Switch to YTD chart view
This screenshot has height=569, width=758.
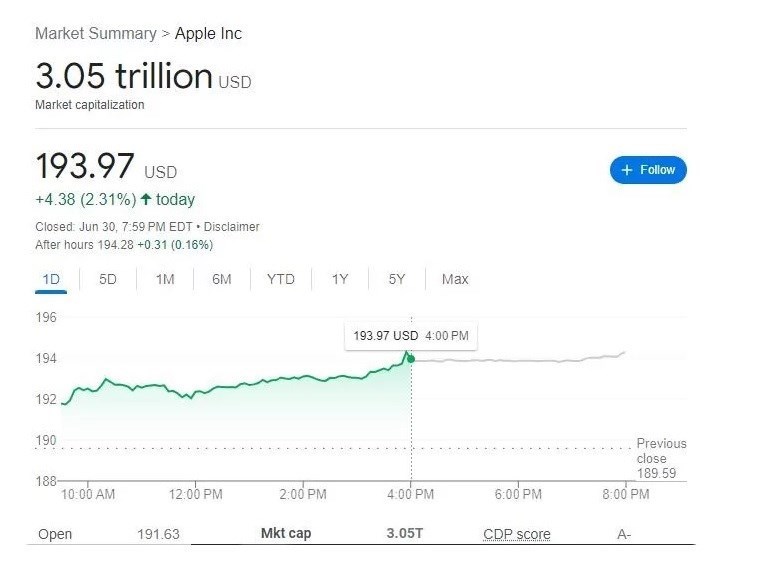pos(281,279)
